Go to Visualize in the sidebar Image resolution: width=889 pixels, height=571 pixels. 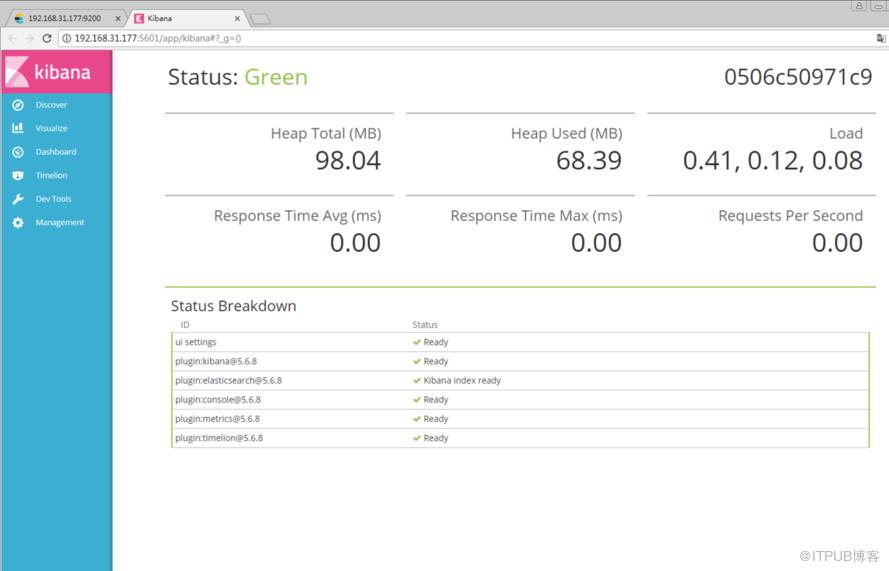coord(52,128)
